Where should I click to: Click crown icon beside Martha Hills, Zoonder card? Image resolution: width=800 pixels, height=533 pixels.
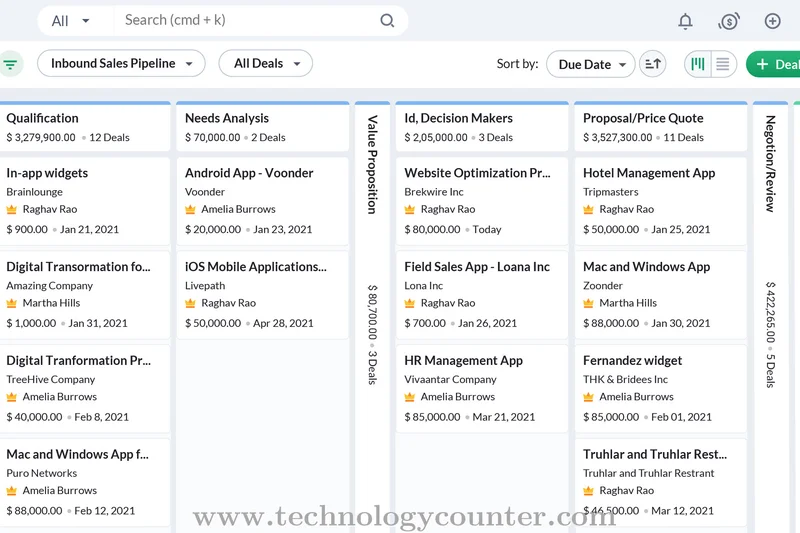(588, 303)
